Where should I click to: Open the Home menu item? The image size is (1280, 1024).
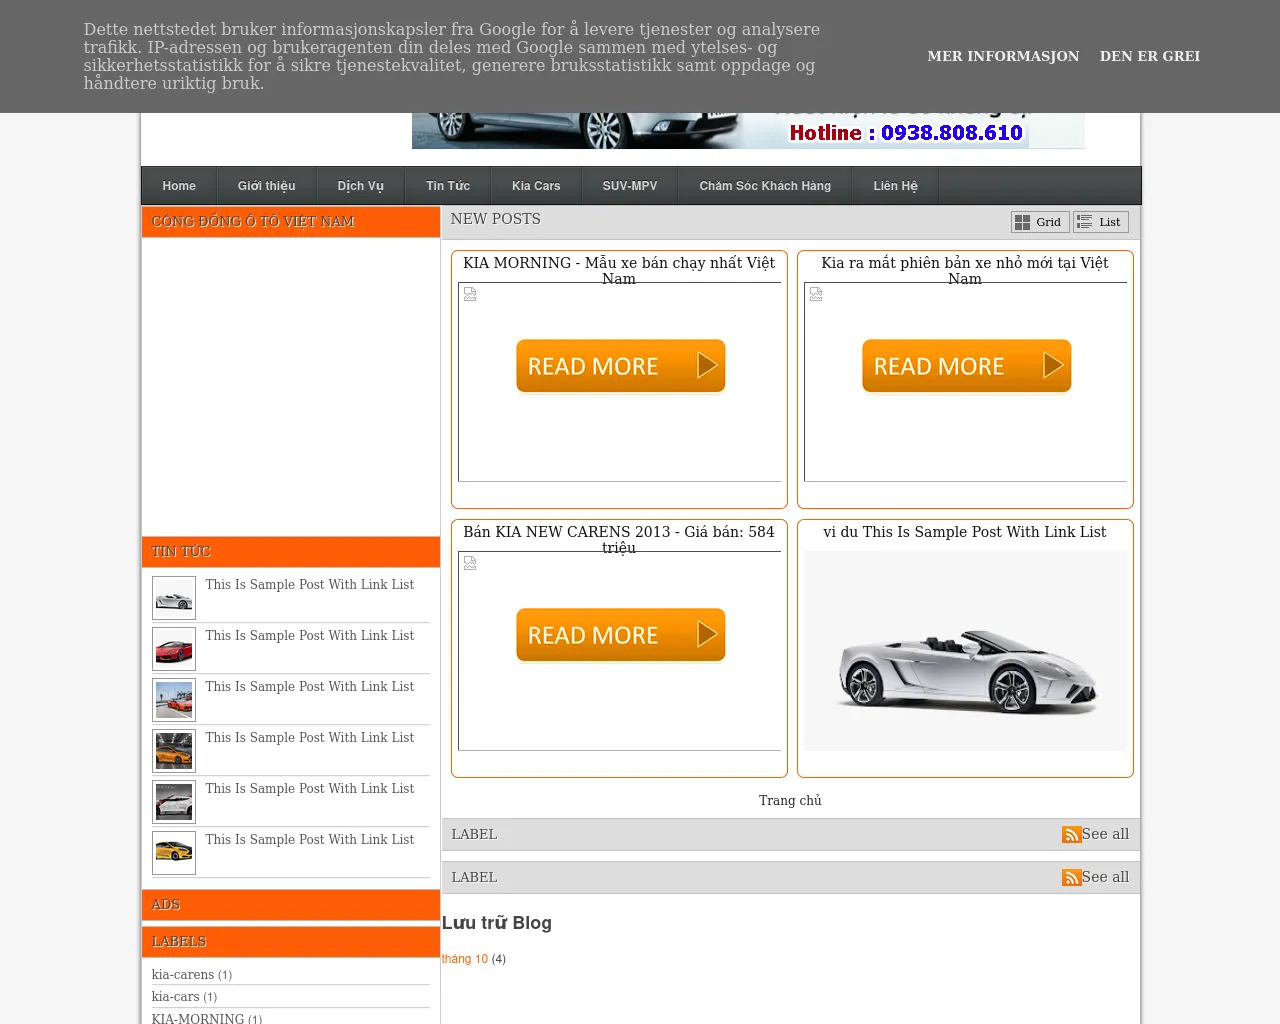coord(179,186)
